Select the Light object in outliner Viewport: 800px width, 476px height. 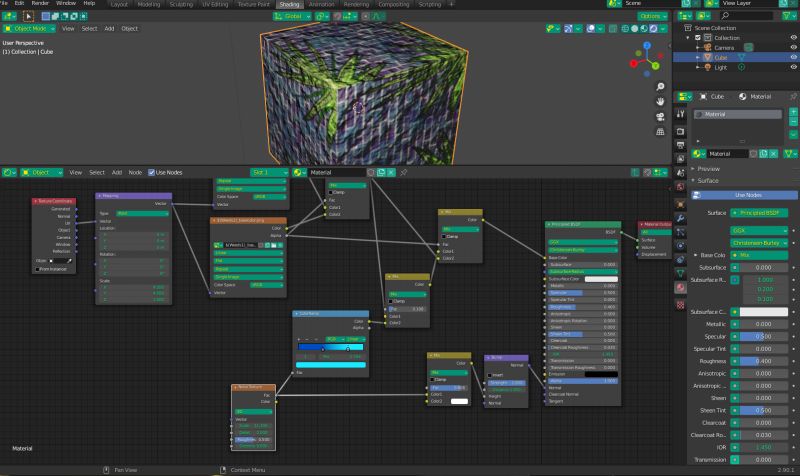point(720,67)
